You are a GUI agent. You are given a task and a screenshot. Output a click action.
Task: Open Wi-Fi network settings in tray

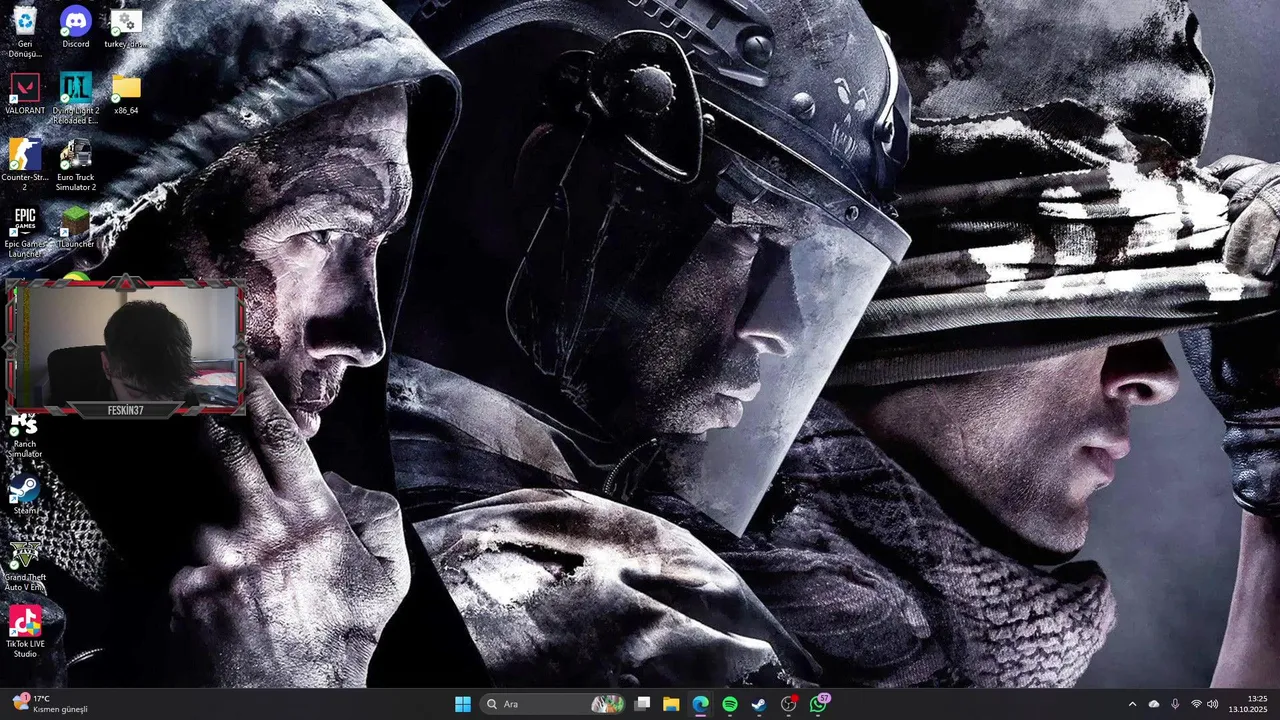point(1196,704)
